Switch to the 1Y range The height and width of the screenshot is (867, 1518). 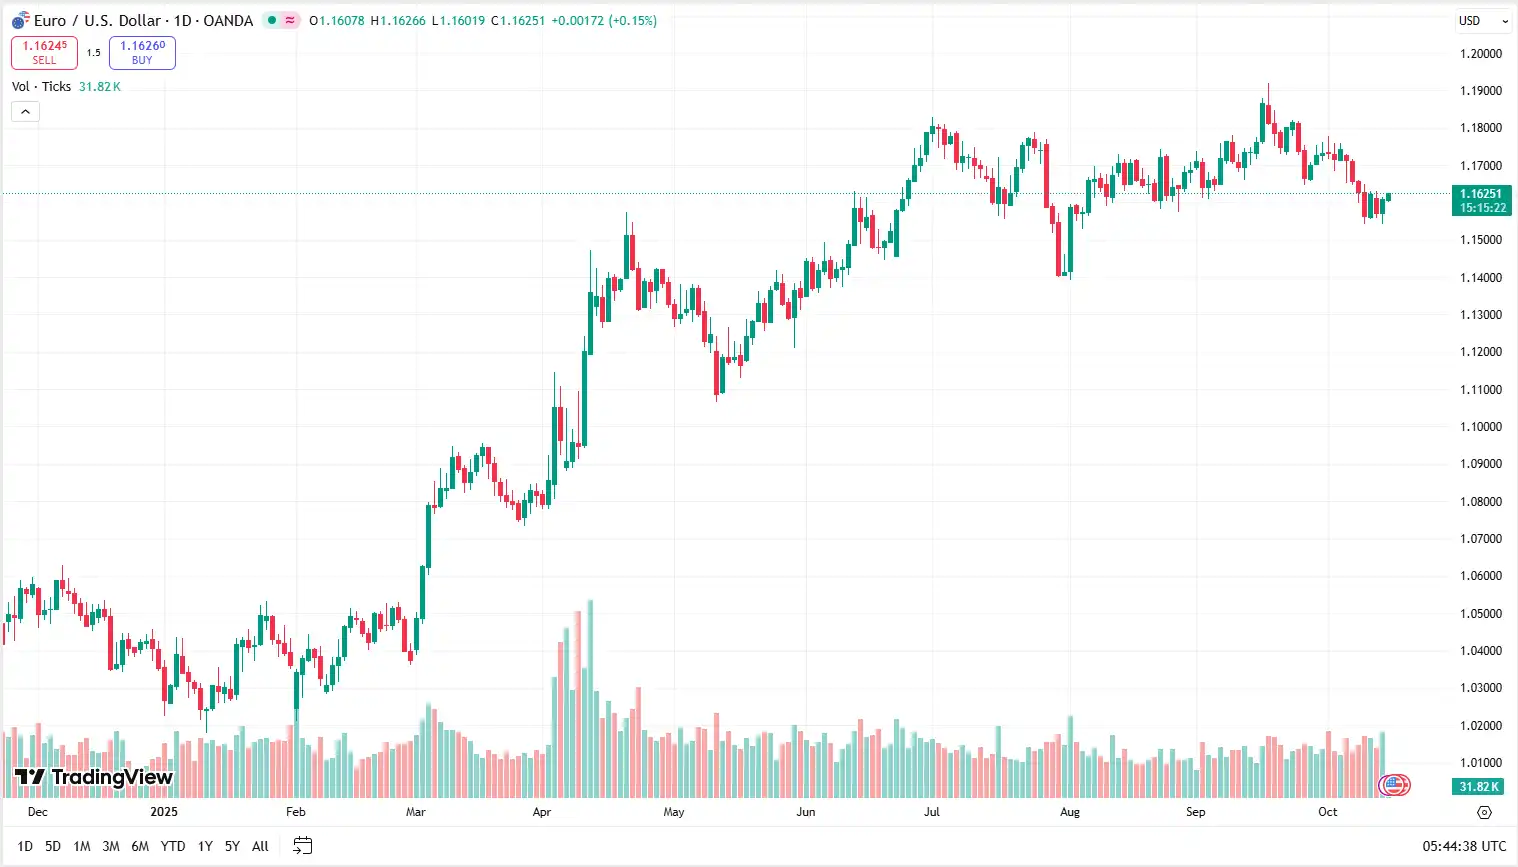204,846
